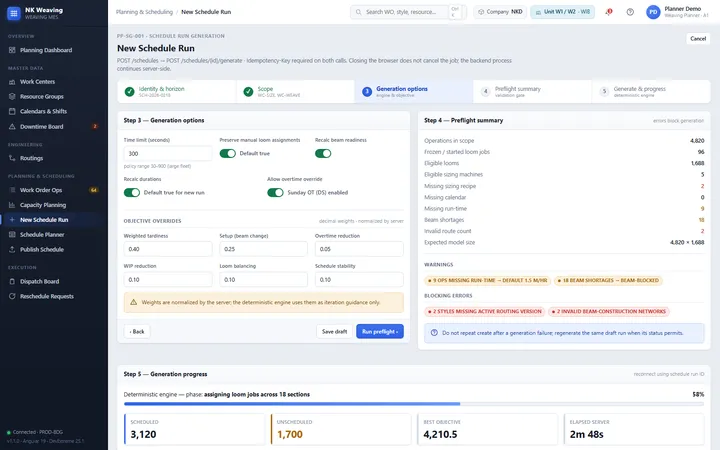The height and width of the screenshot is (450, 720).
Task: Click Planning & Scheduling breadcrumb
Action: (144, 12)
